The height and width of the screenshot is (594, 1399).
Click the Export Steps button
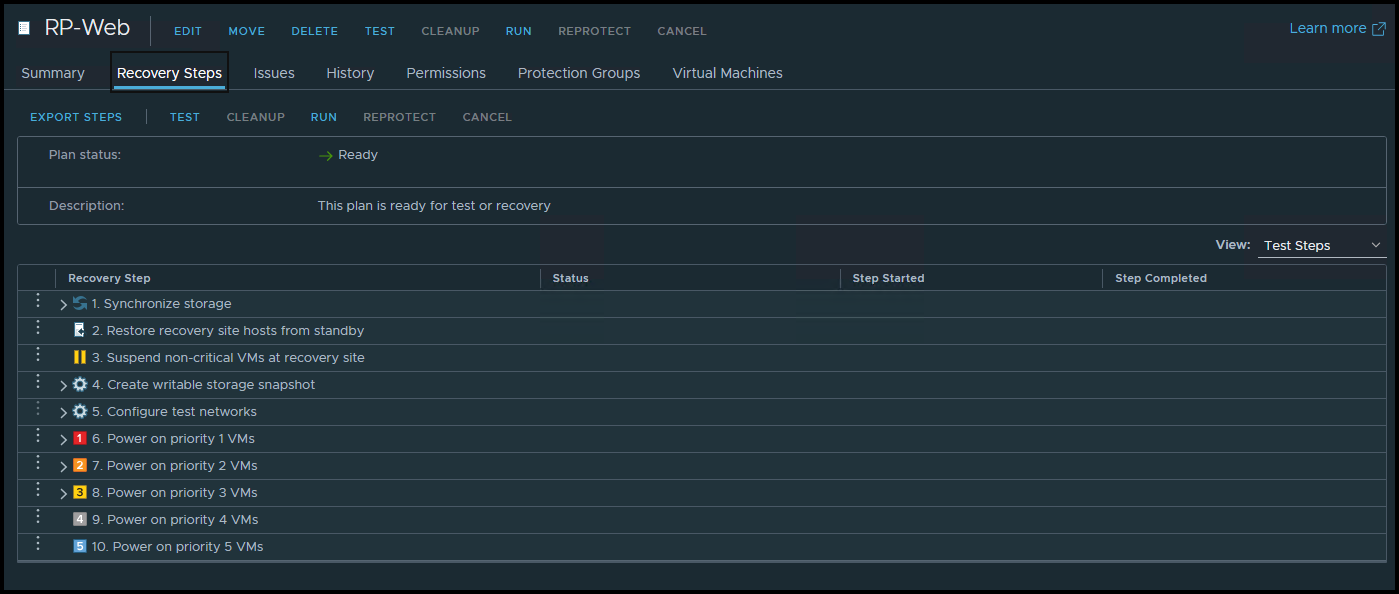[x=76, y=117]
